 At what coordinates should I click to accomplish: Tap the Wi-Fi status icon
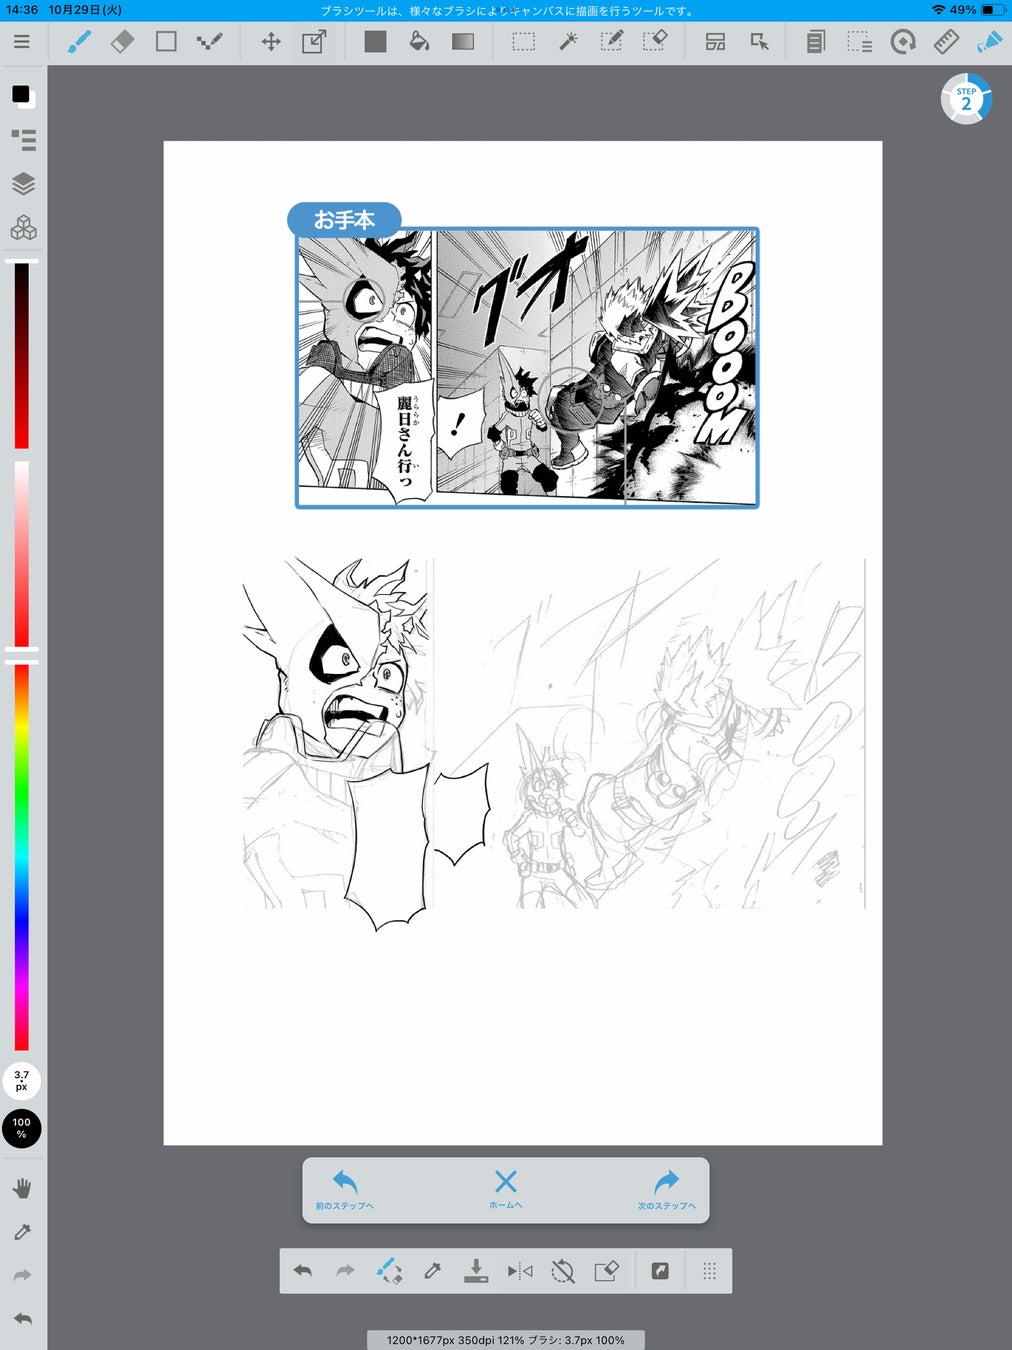[938, 10]
